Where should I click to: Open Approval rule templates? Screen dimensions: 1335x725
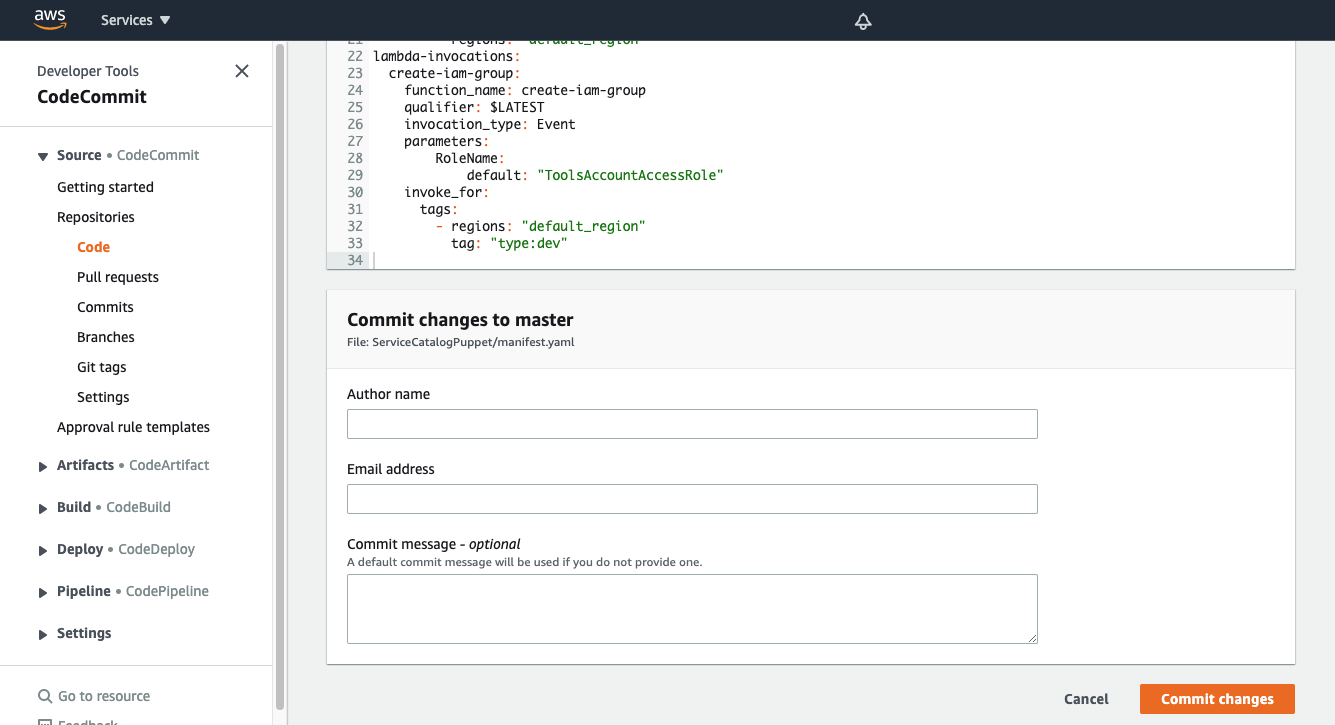click(133, 427)
